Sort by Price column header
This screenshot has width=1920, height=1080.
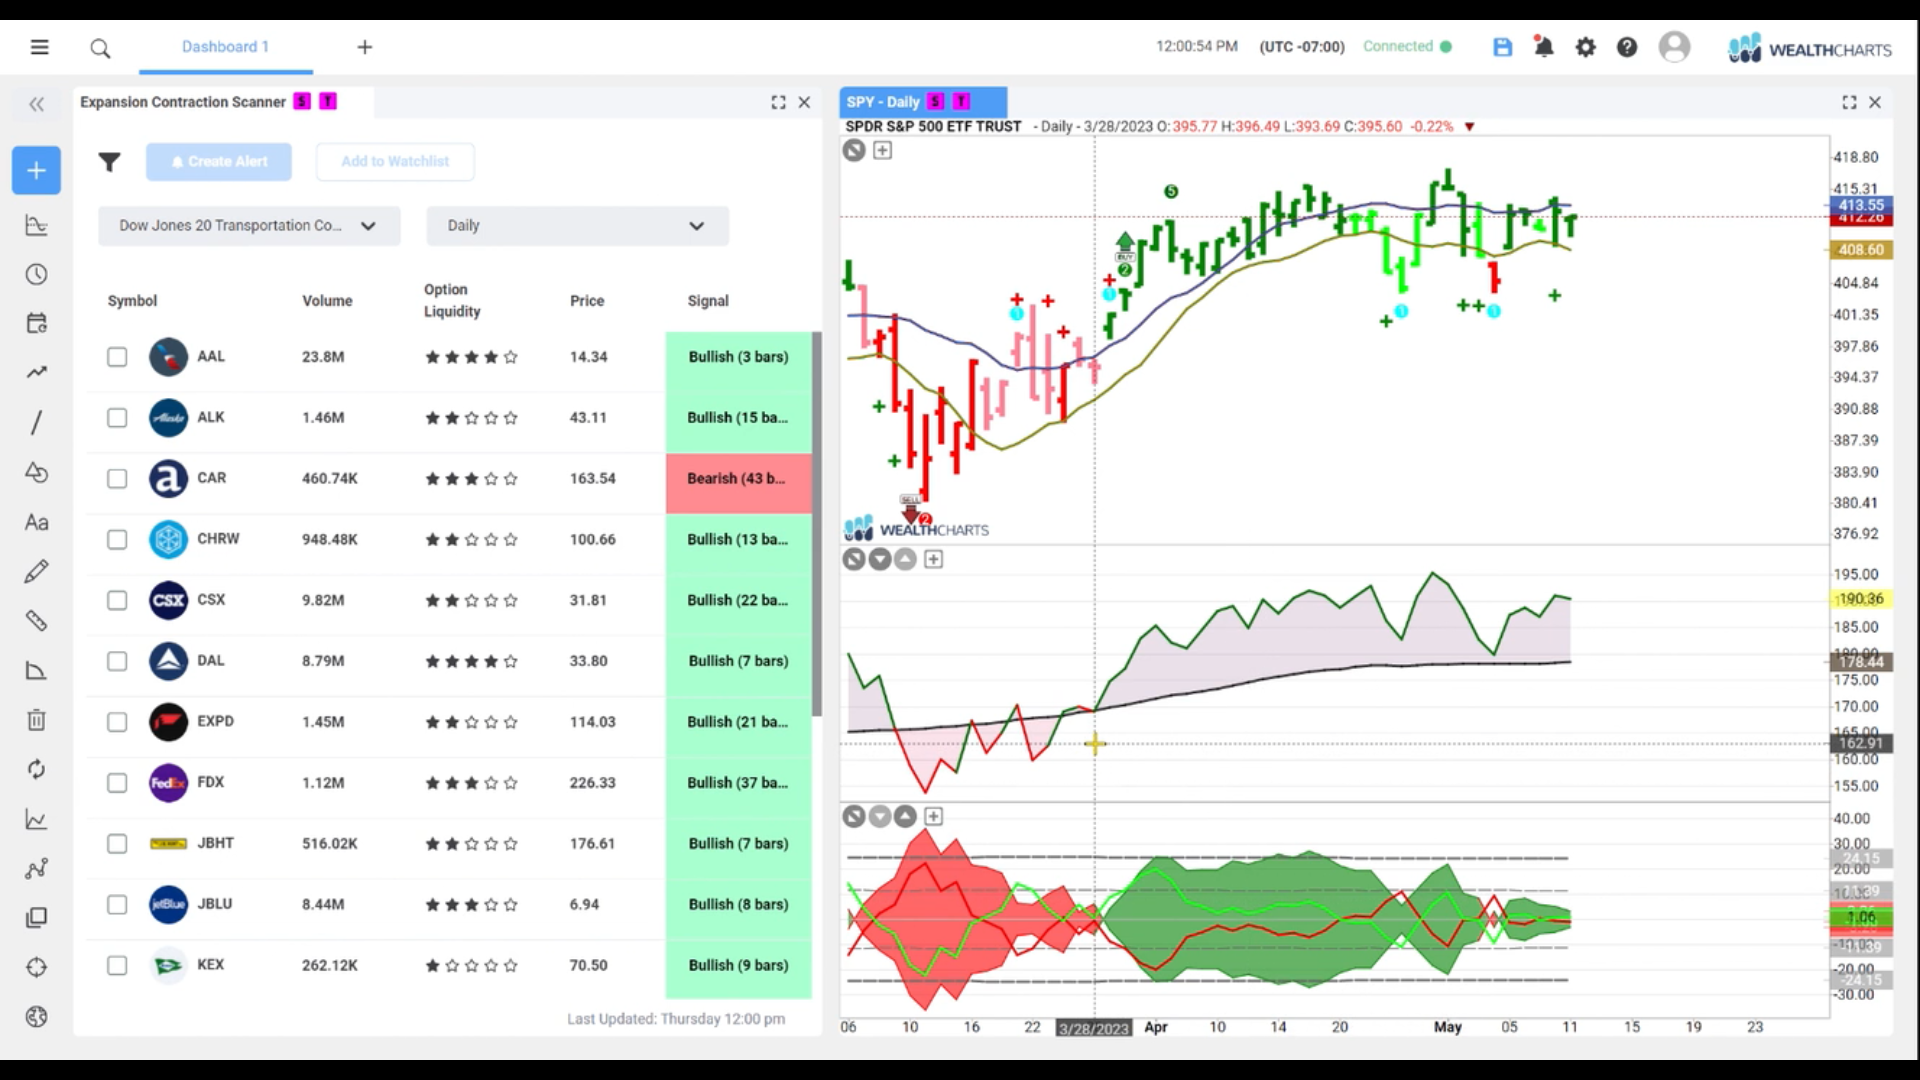click(587, 301)
